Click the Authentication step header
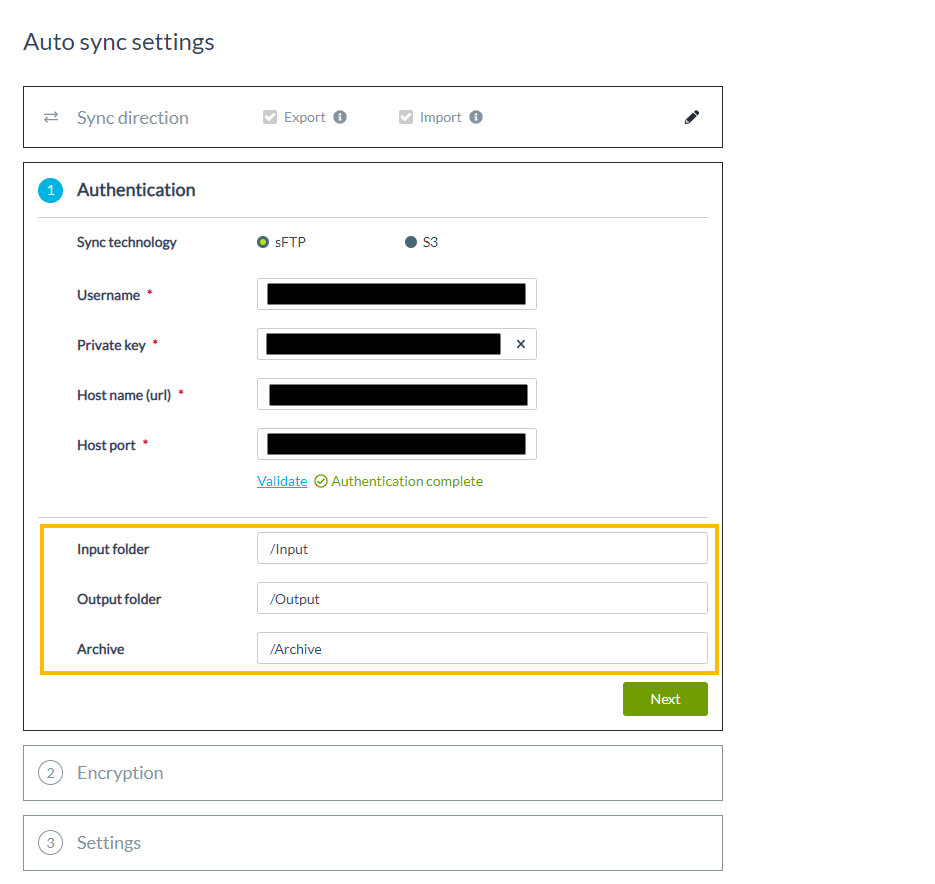Screen dimensions: 935x884 (136, 190)
